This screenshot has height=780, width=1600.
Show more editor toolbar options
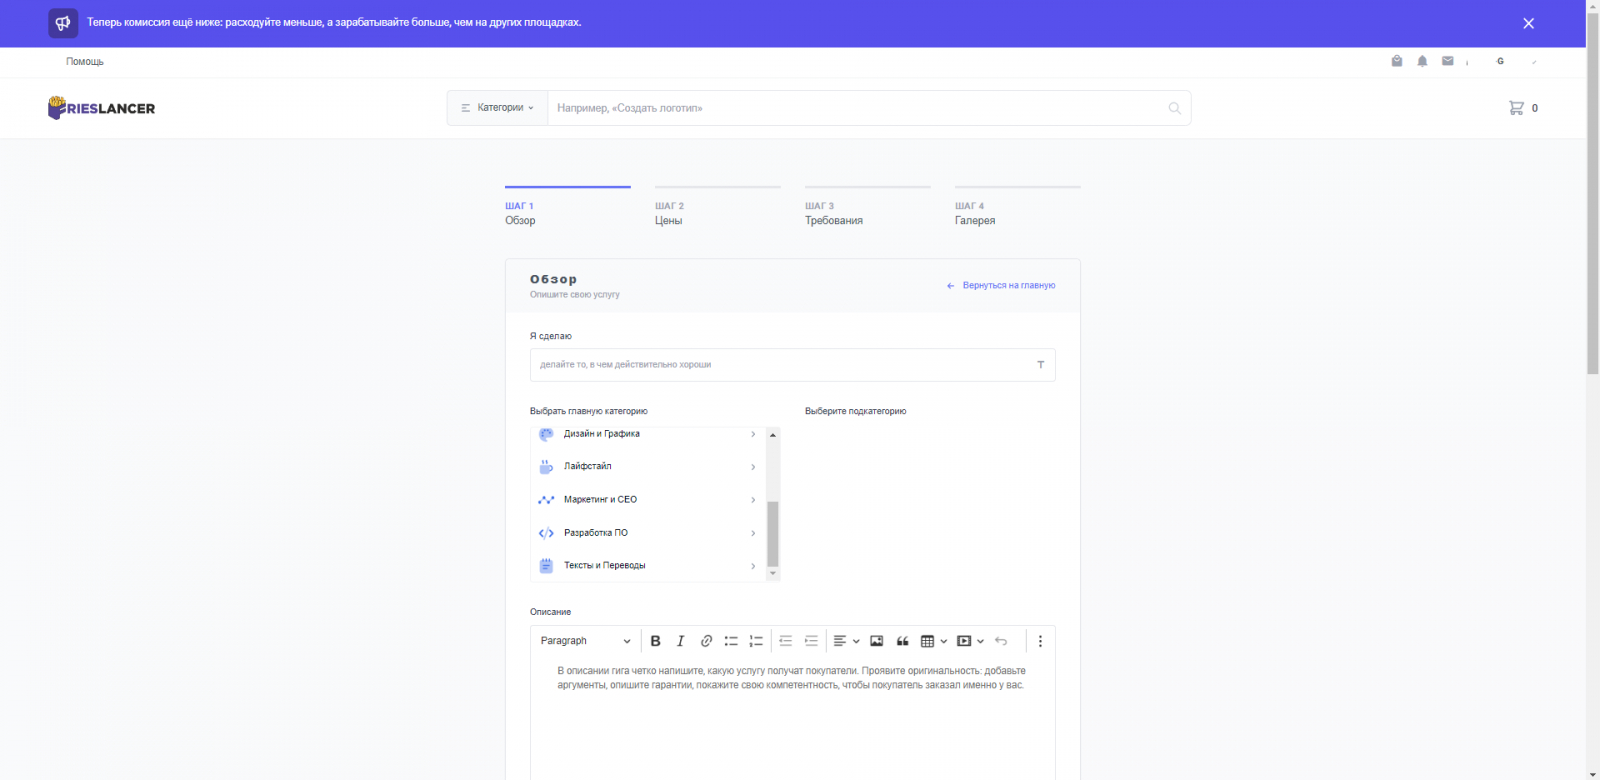[x=1040, y=641]
